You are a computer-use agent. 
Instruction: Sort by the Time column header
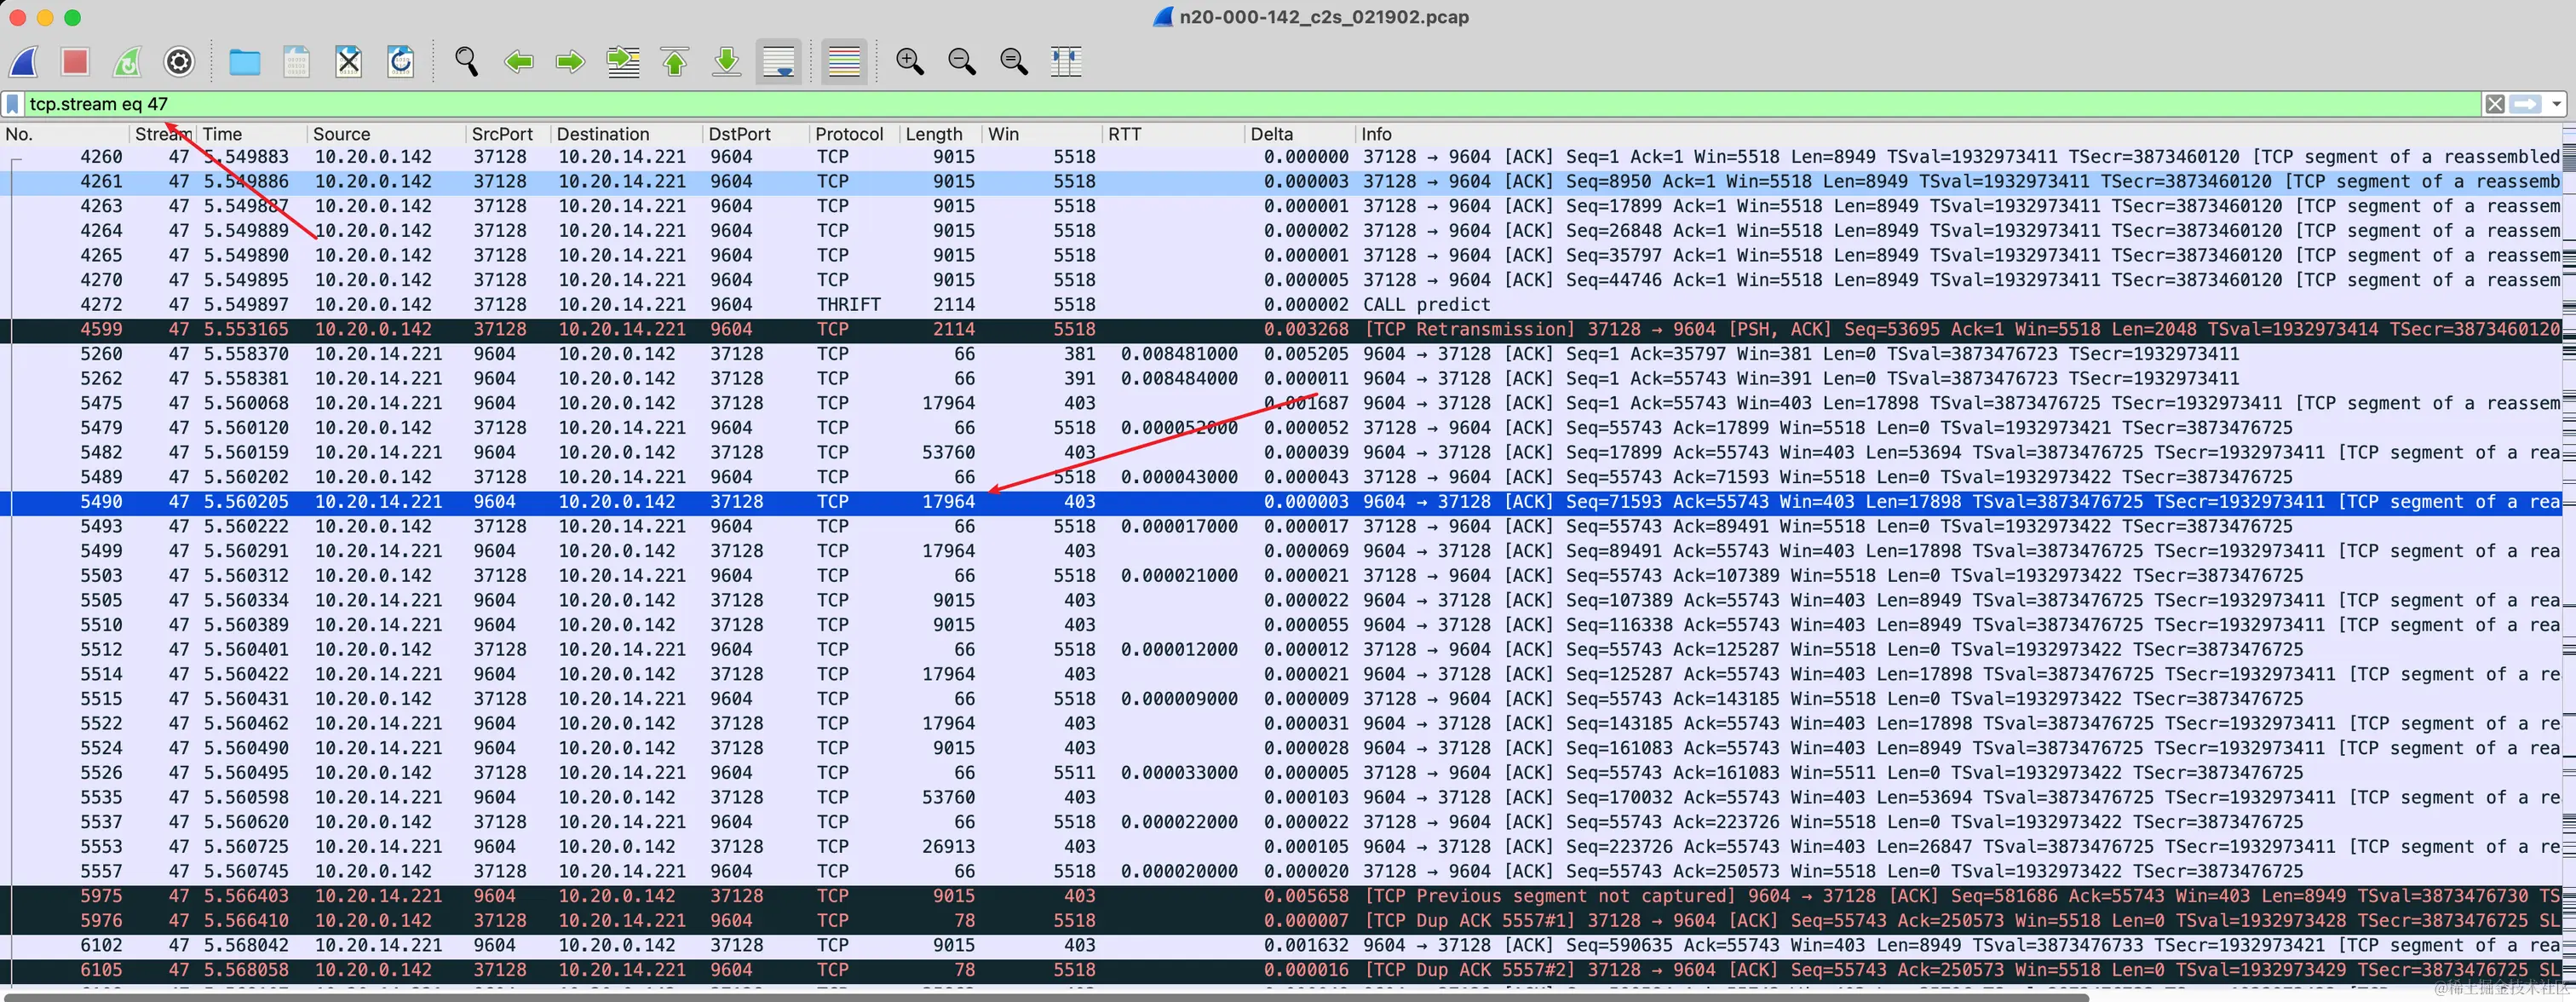[252, 134]
